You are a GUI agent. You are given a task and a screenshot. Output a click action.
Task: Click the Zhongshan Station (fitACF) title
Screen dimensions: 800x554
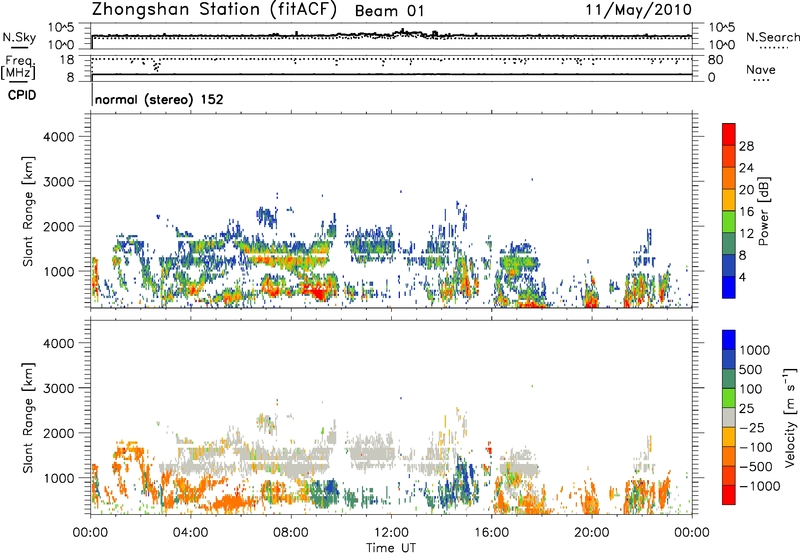click(x=214, y=9)
